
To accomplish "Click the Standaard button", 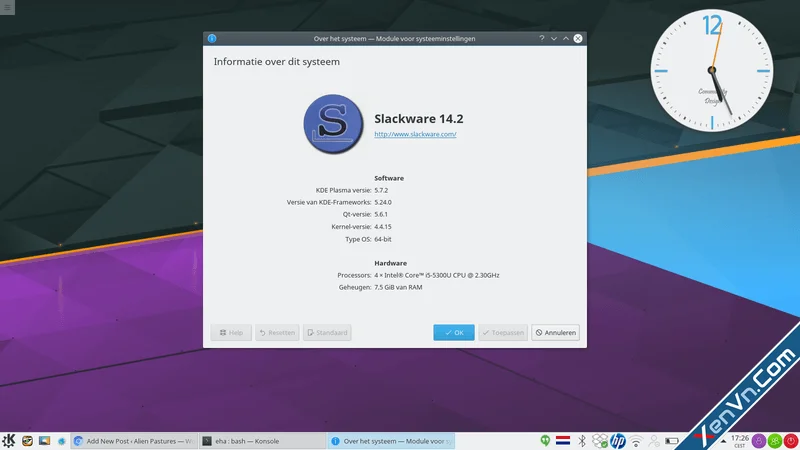I will (x=327, y=333).
